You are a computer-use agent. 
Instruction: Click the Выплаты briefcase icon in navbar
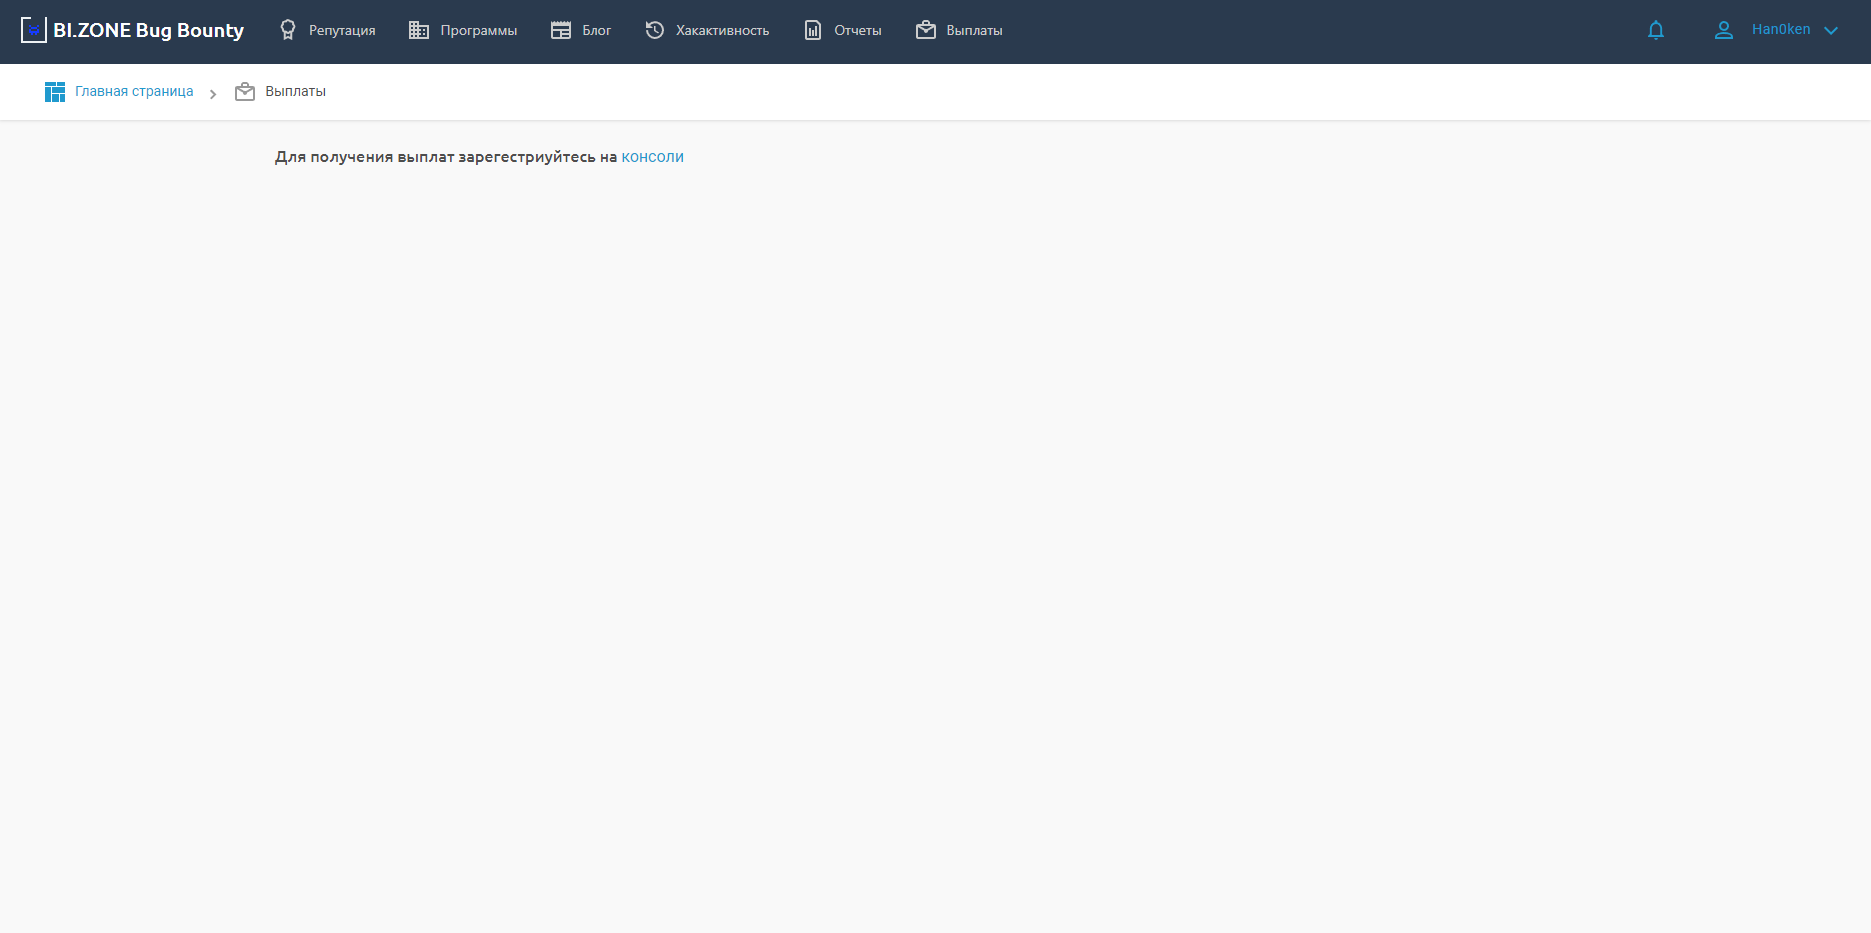click(926, 30)
